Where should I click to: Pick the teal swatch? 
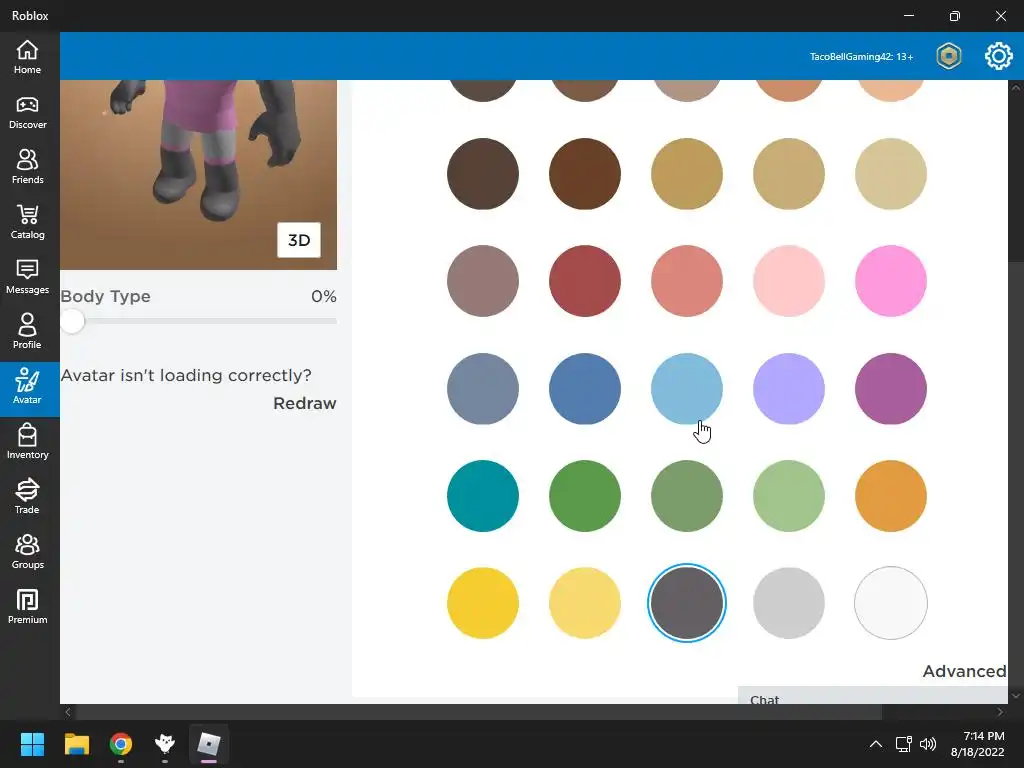[483, 496]
